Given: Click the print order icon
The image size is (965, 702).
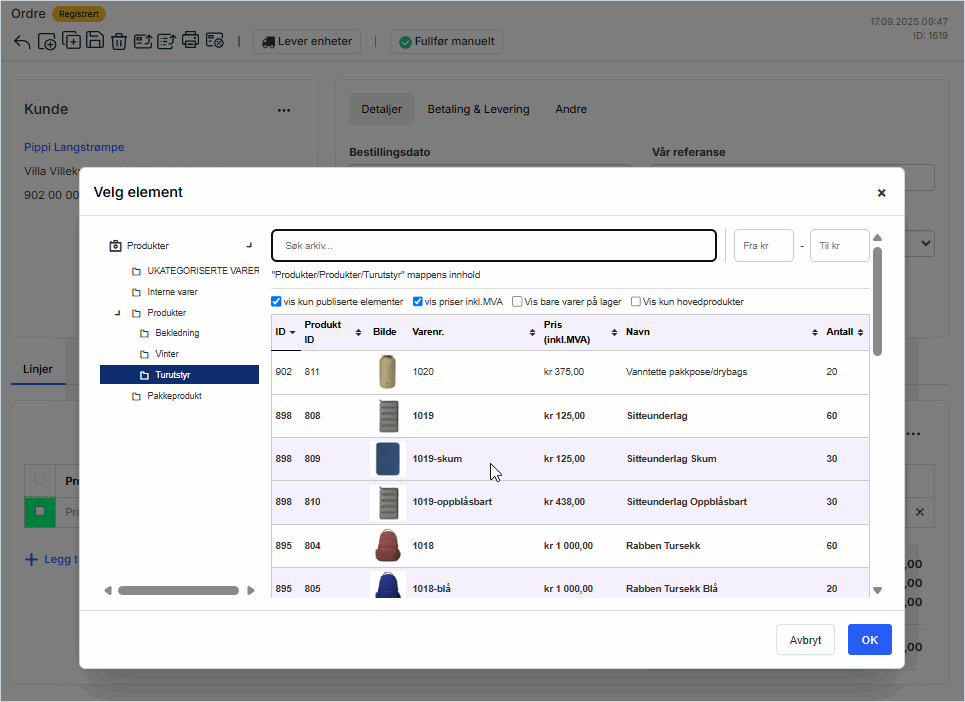Looking at the screenshot, I should (x=191, y=41).
